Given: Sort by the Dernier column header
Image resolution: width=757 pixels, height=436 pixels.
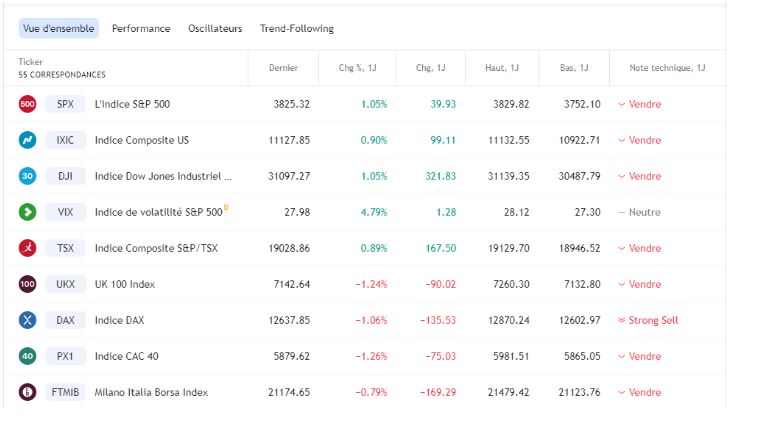Looking at the screenshot, I should [284, 68].
